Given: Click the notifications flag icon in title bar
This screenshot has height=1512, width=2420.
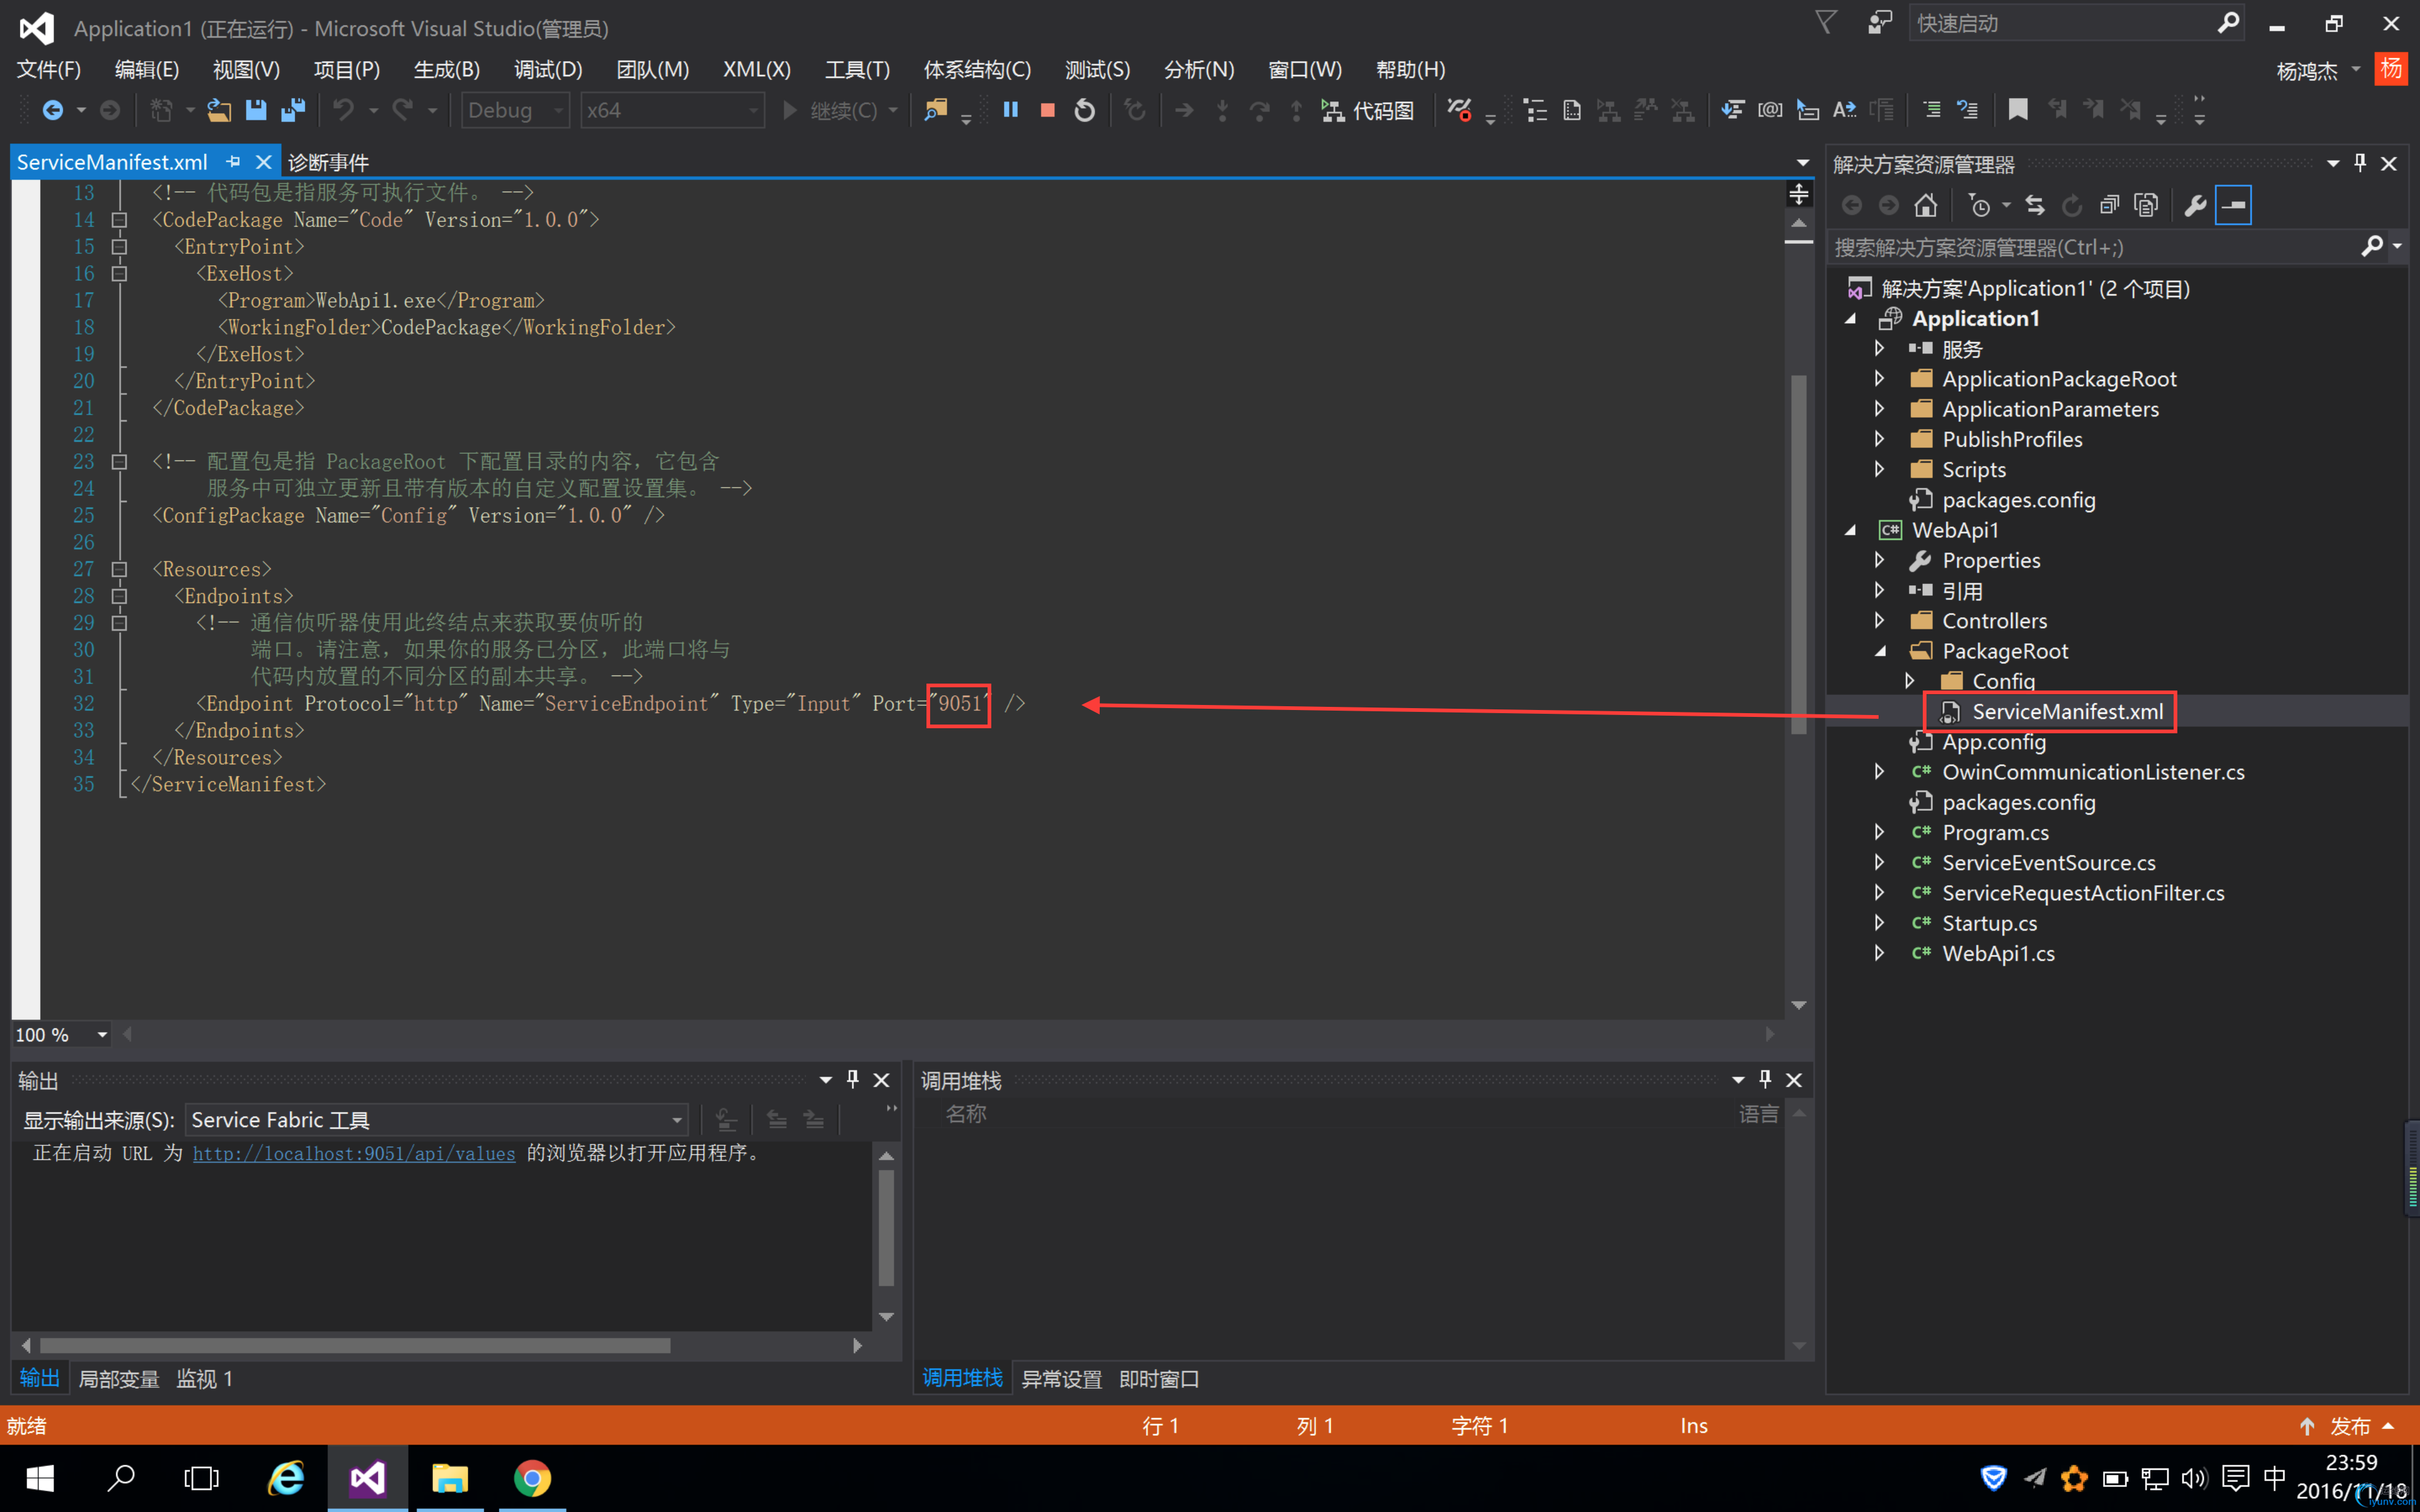Looking at the screenshot, I should 1826,23.
